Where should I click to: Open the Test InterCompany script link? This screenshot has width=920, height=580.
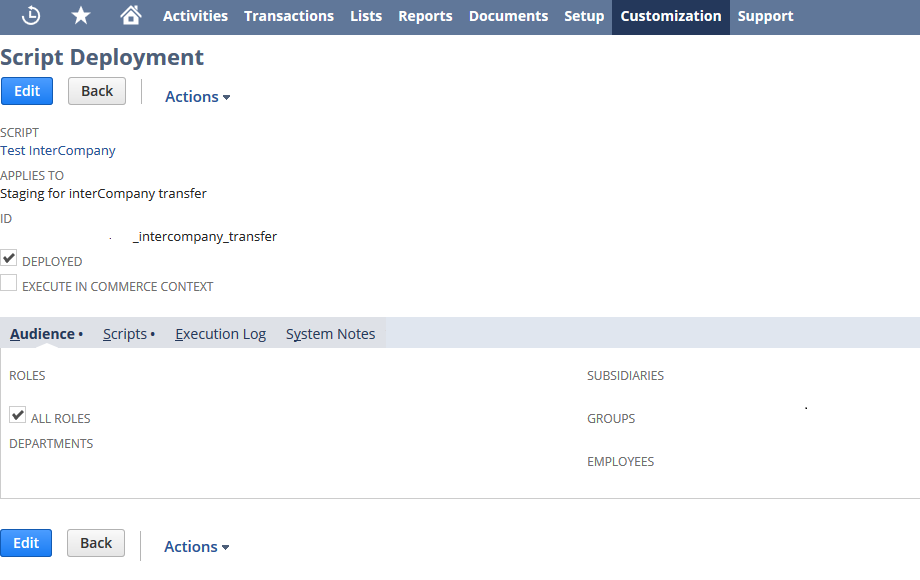tap(58, 151)
